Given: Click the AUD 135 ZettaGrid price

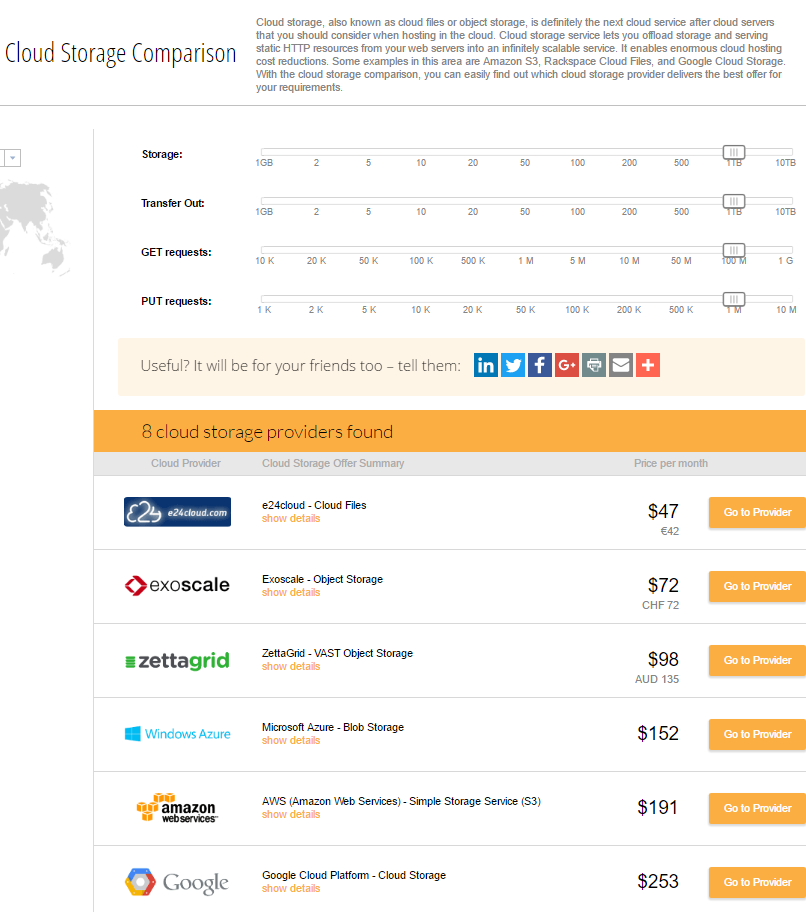Looking at the screenshot, I should click(x=657, y=679).
